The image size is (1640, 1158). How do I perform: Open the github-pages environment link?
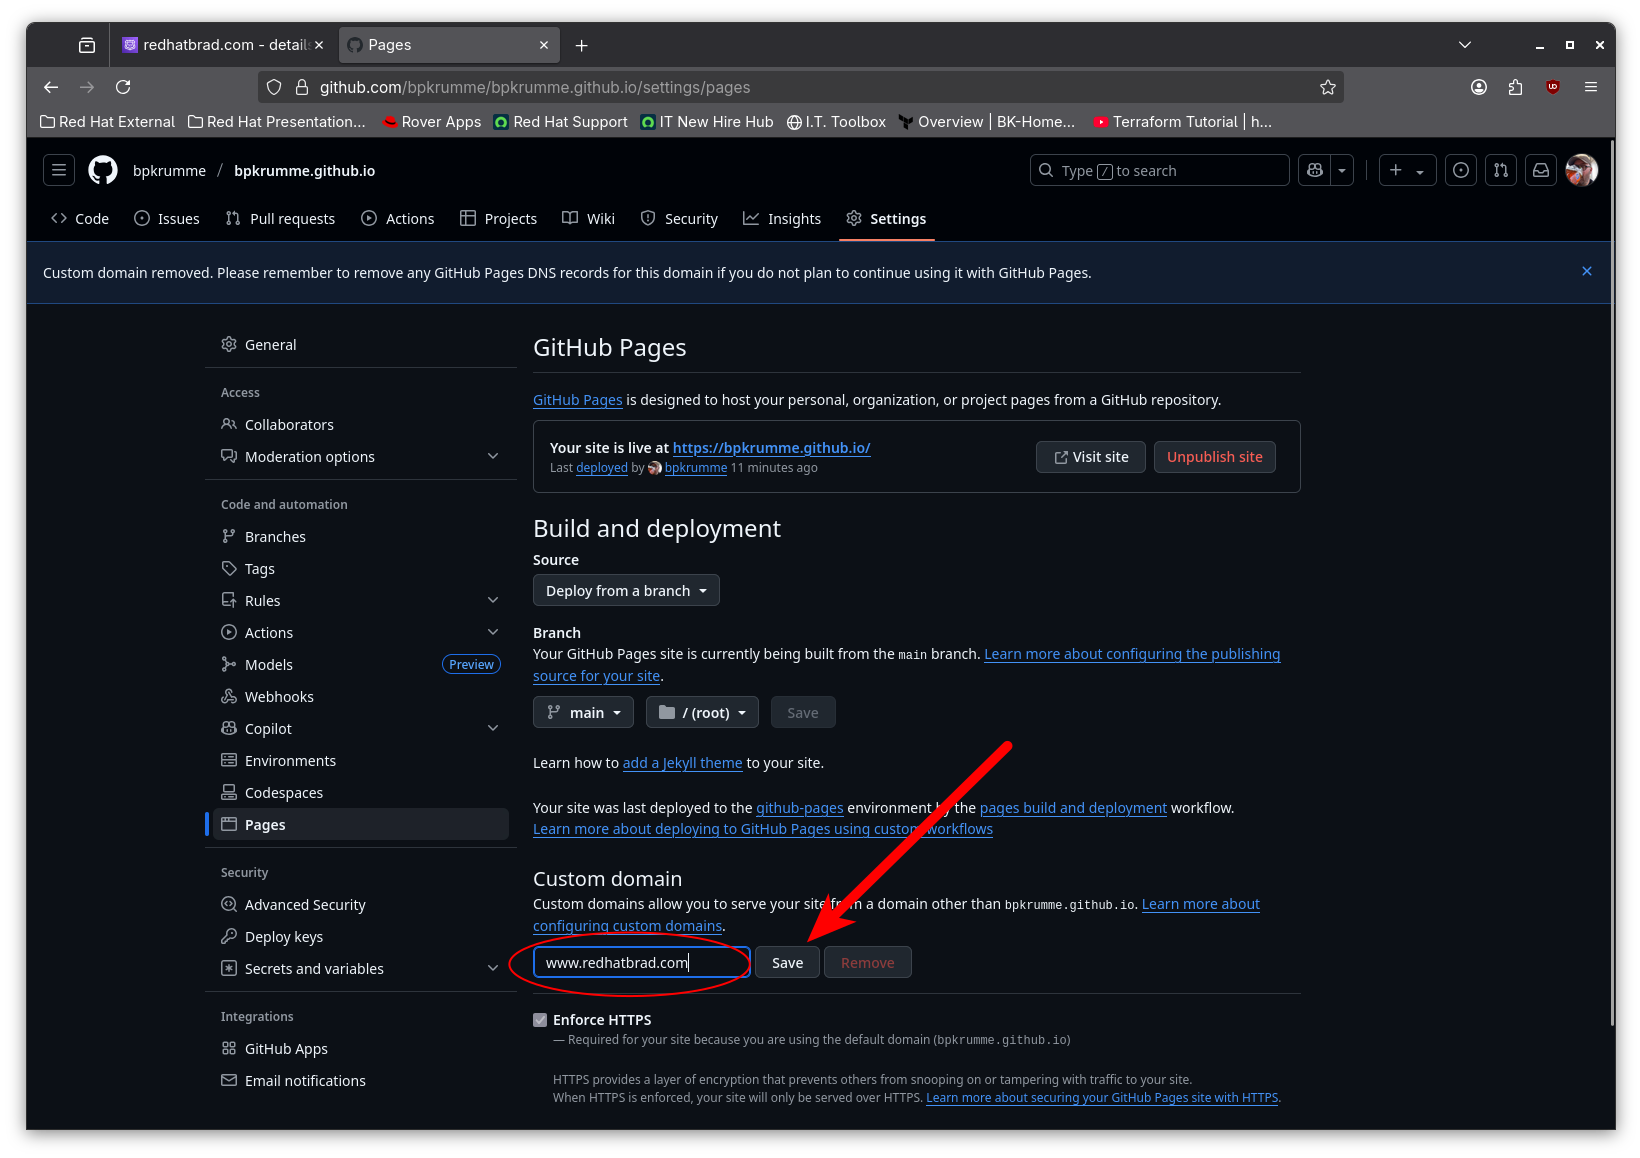(x=800, y=808)
